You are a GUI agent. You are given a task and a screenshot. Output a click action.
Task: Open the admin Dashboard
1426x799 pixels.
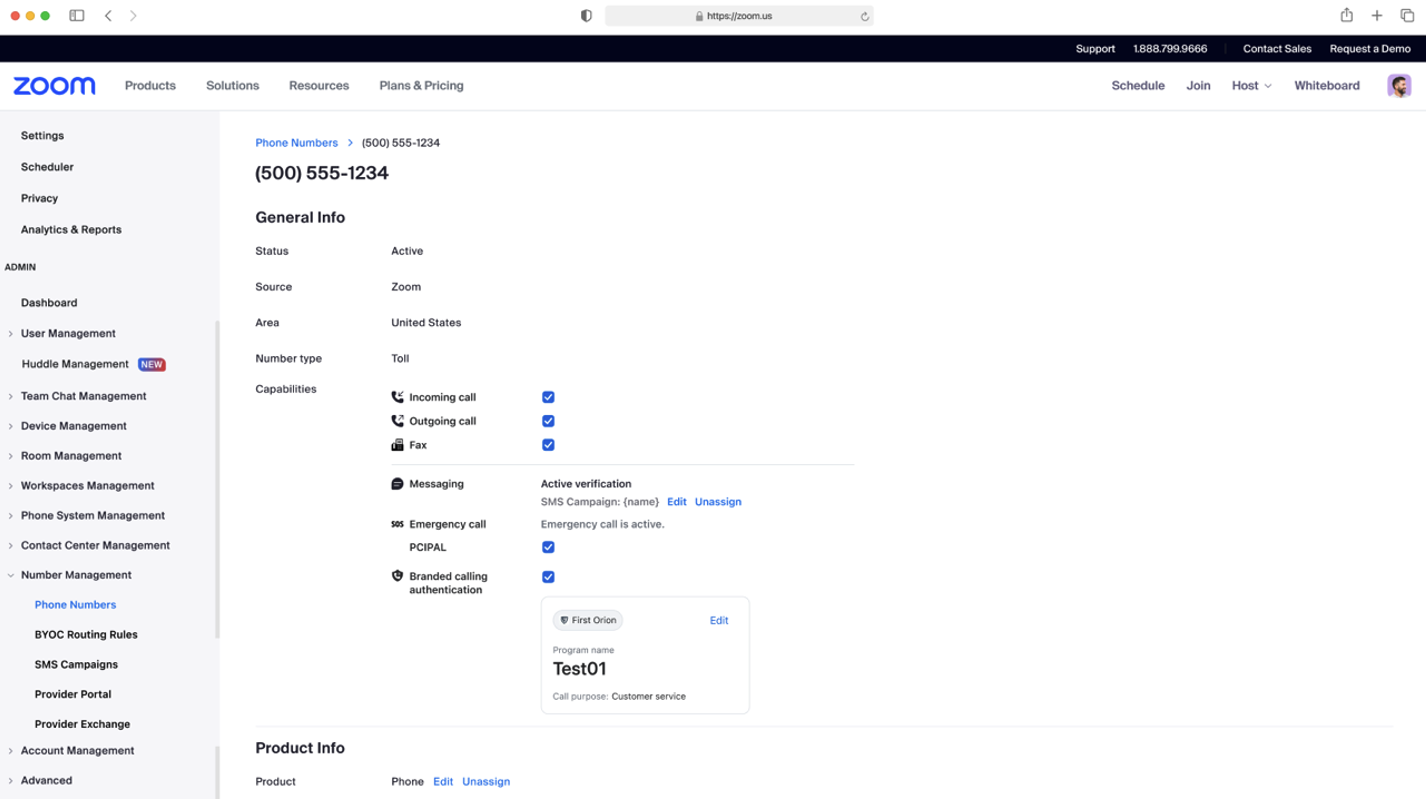pyautogui.click(x=49, y=303)
